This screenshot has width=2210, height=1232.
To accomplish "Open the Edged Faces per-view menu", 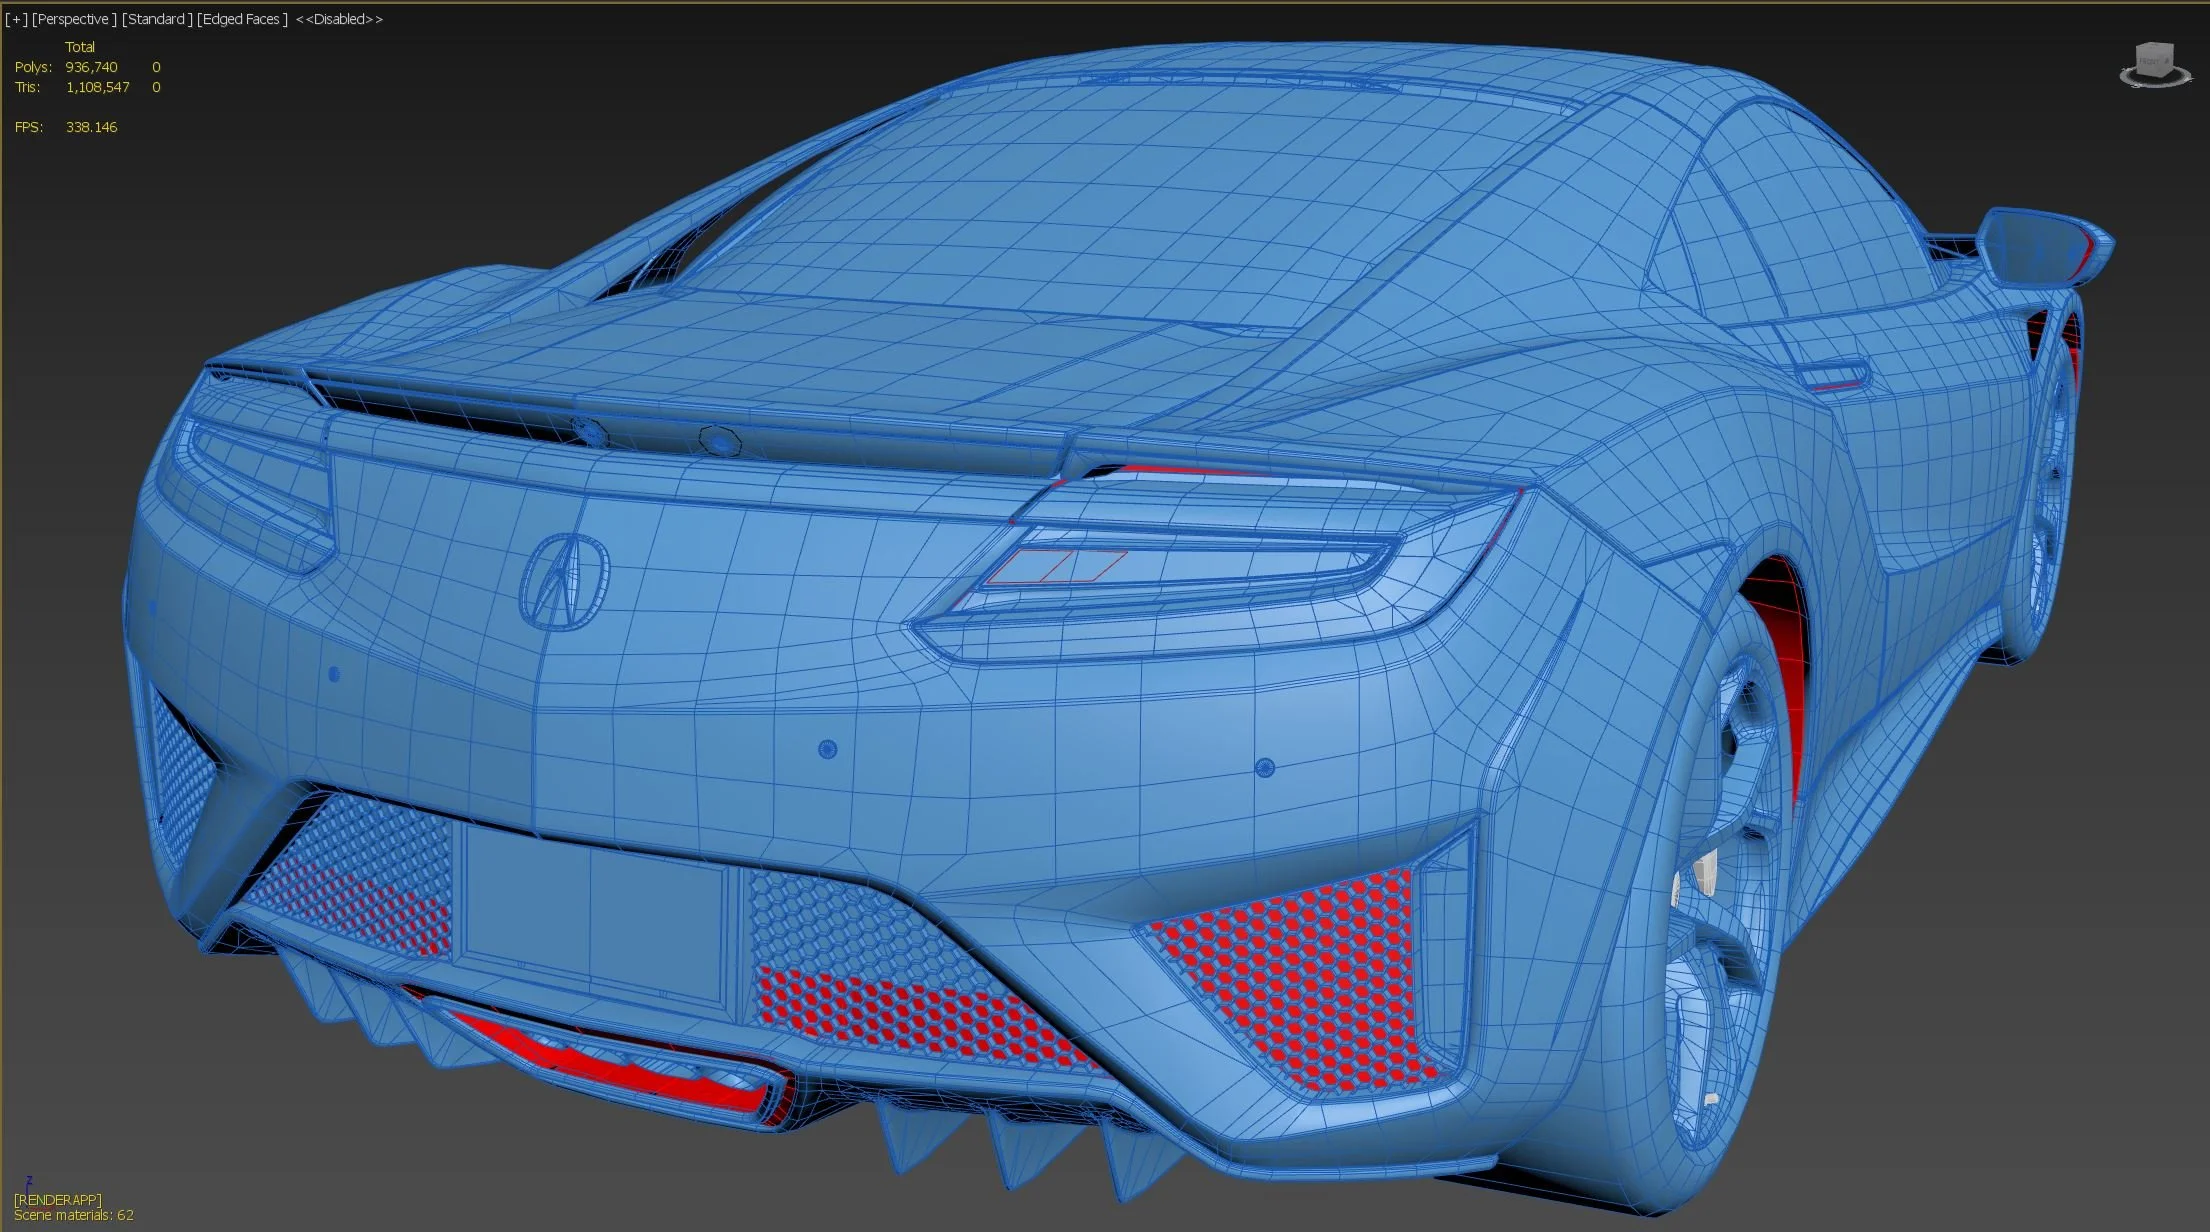I will coord(242,19).
